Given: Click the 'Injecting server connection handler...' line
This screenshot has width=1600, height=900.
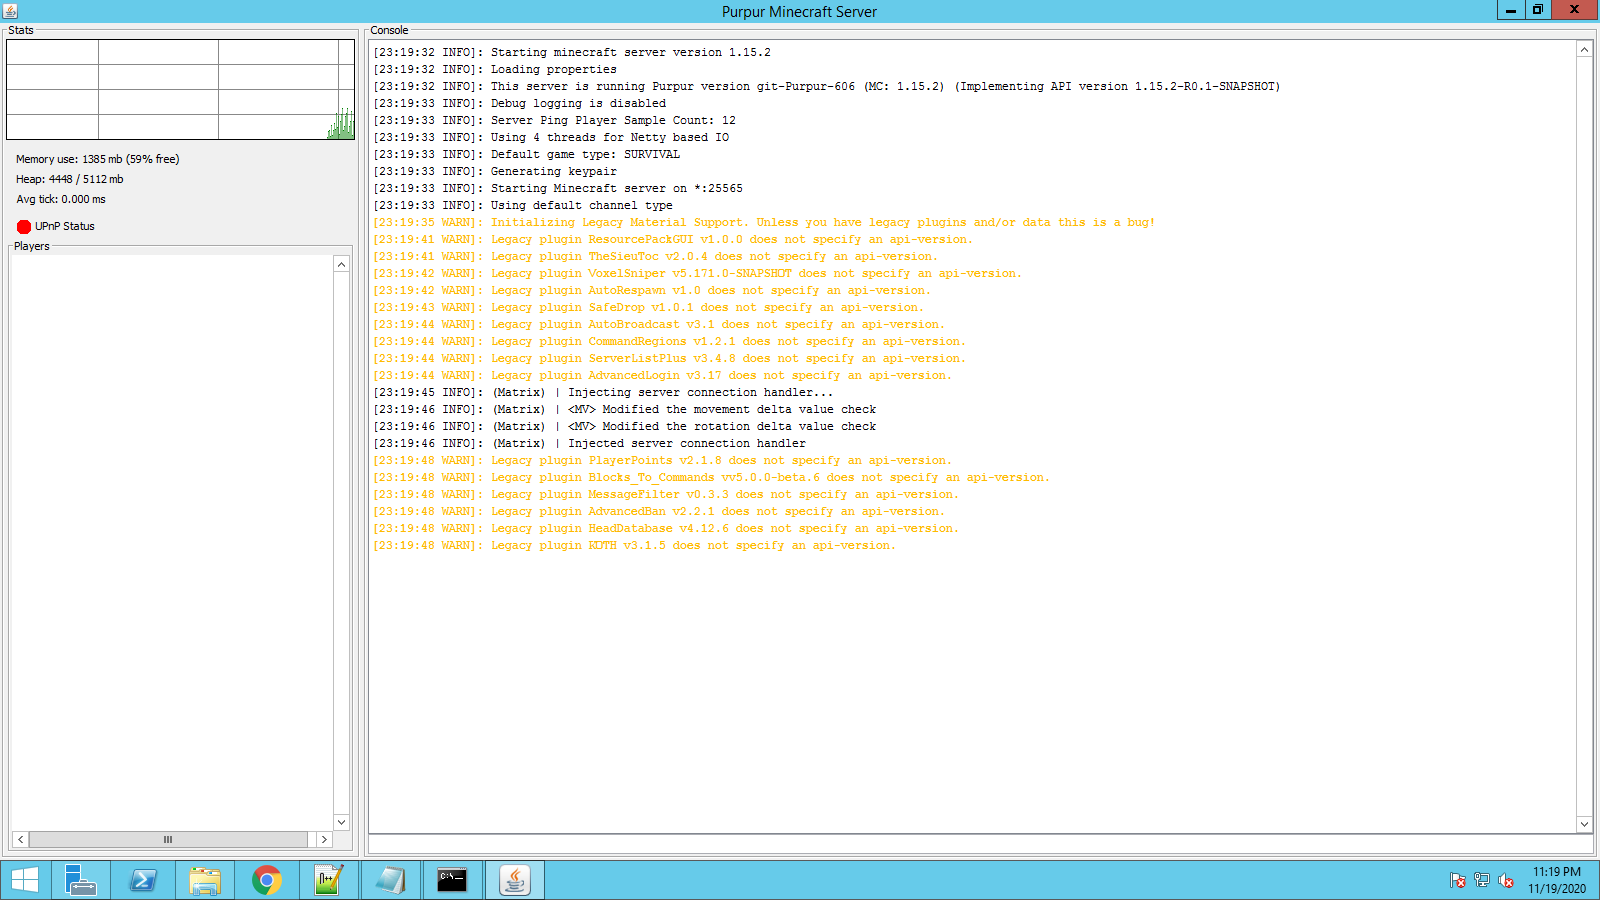Looking at the screenshot, I should tap(603, 392).
